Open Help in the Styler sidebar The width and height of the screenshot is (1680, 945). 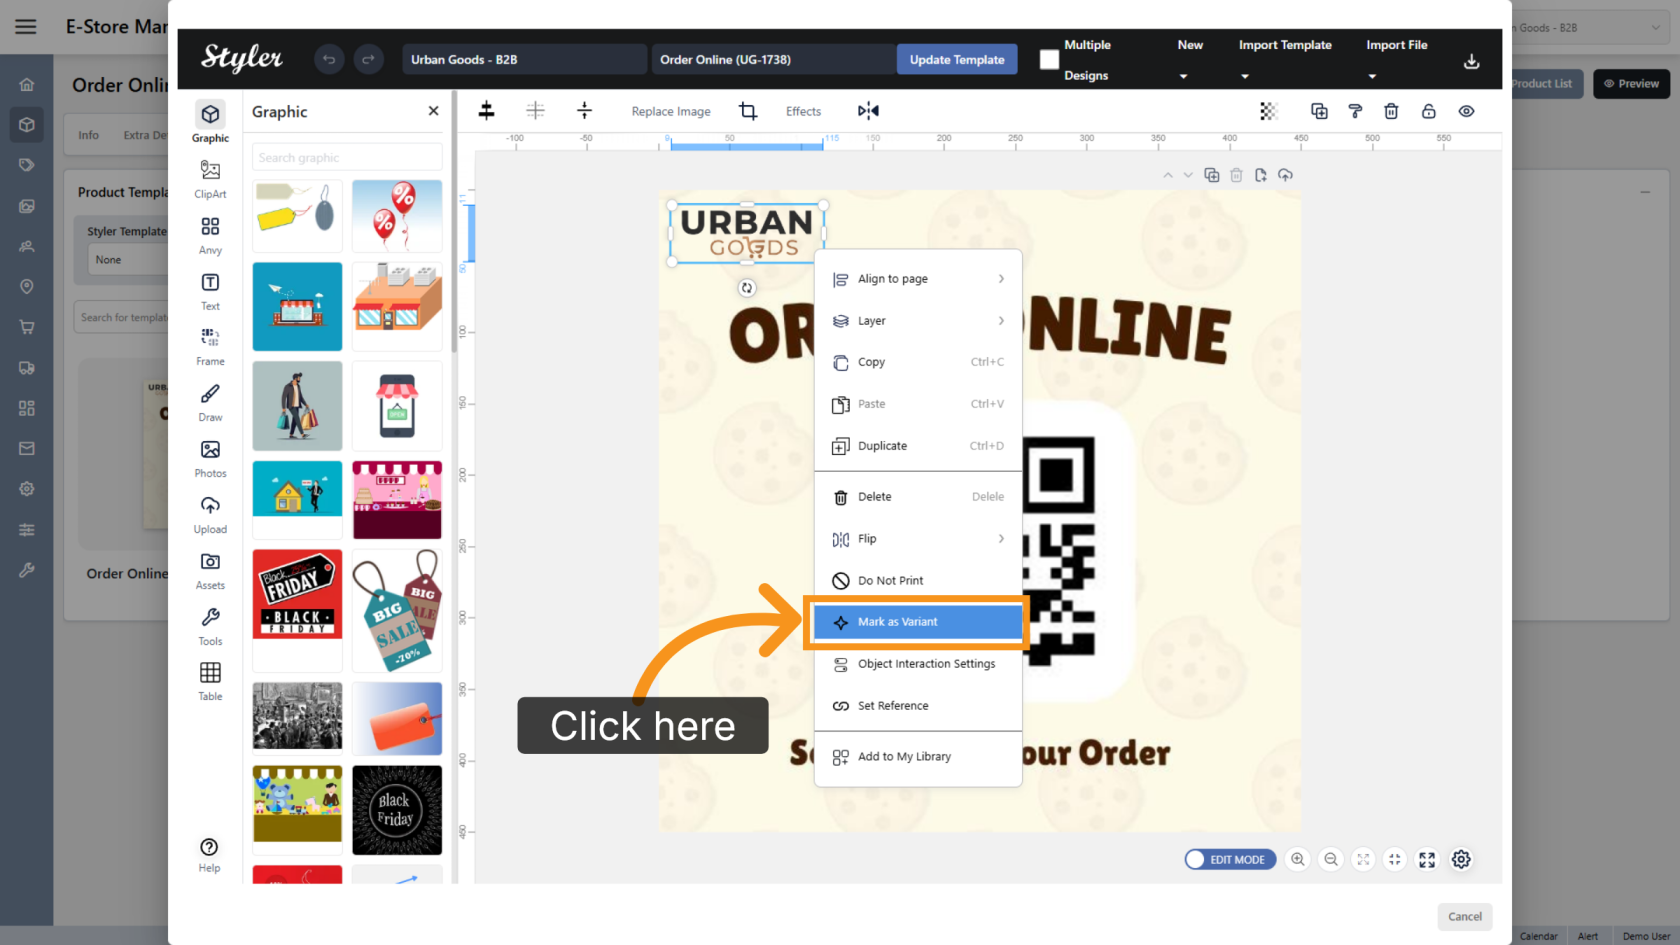pos(209,854)
